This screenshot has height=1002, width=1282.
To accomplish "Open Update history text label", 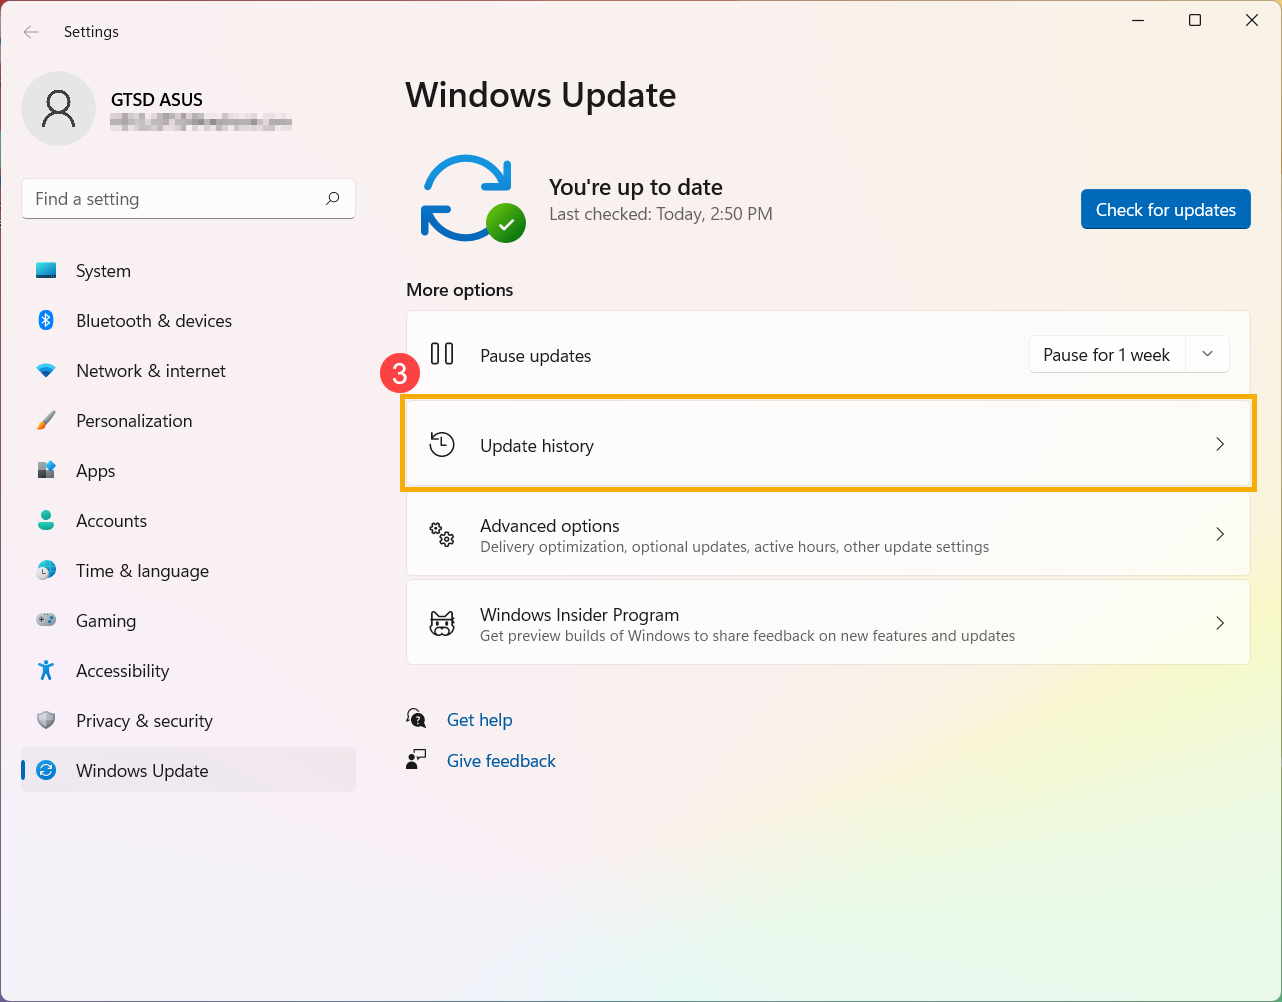I will click(537, 446).
